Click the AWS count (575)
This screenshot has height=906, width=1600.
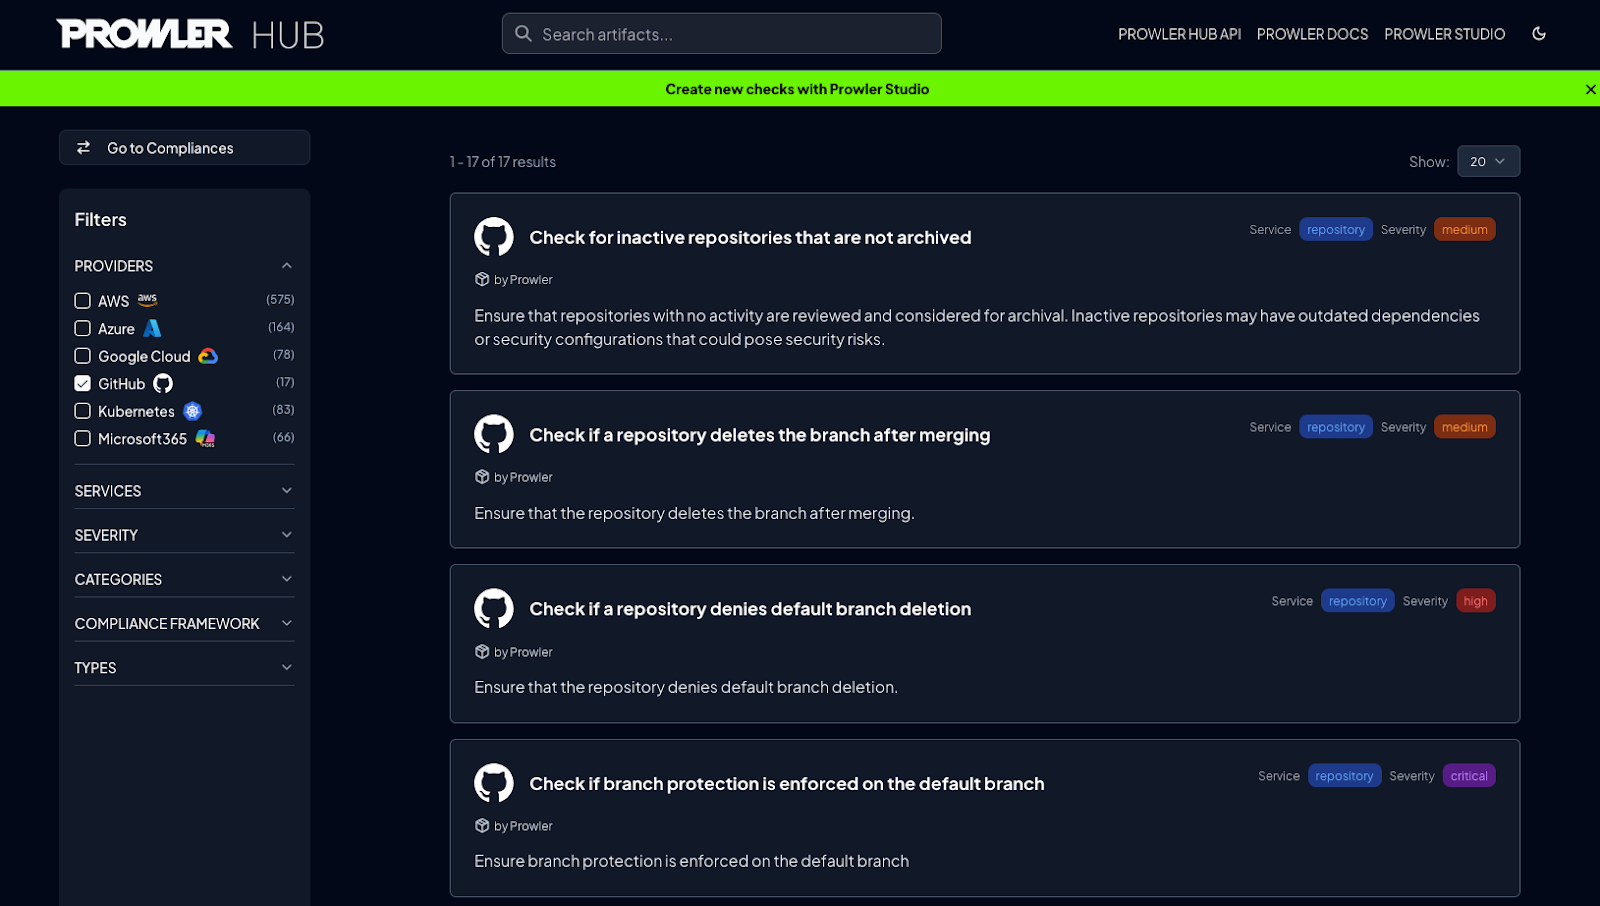pos(280,300)
